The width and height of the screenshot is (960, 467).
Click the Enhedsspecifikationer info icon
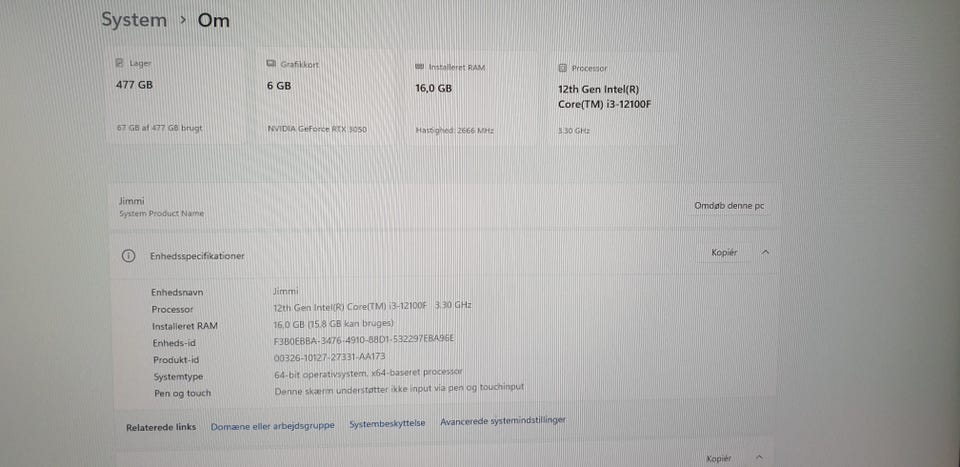tap(128, 256)
